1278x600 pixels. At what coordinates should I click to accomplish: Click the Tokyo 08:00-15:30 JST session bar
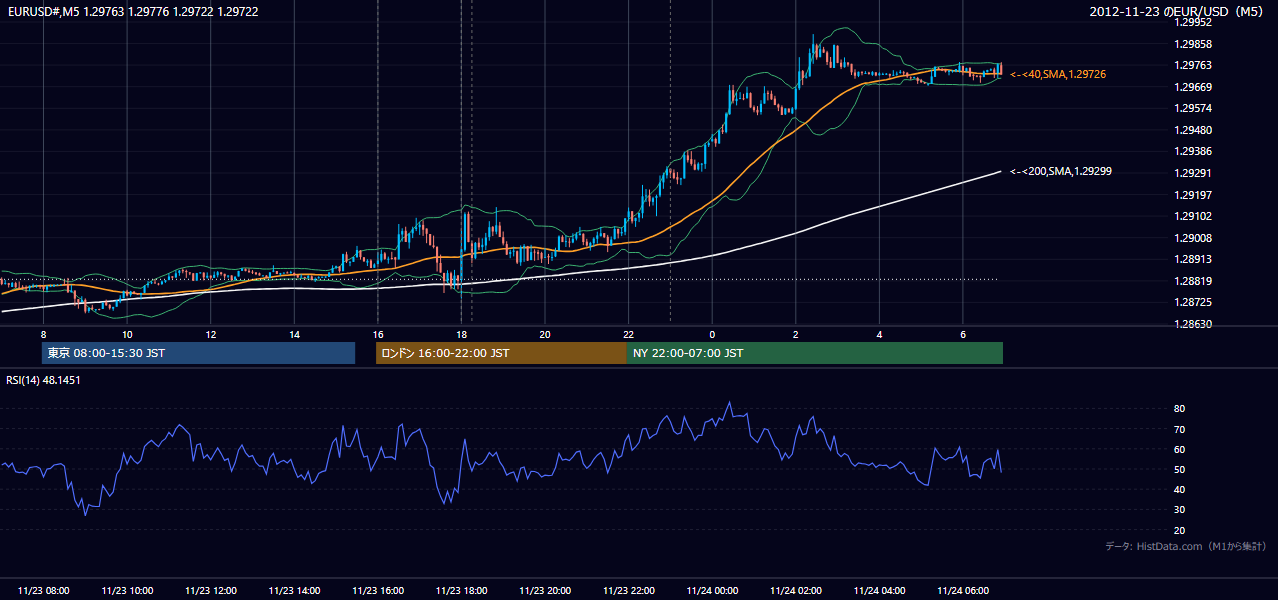point(198,353)
